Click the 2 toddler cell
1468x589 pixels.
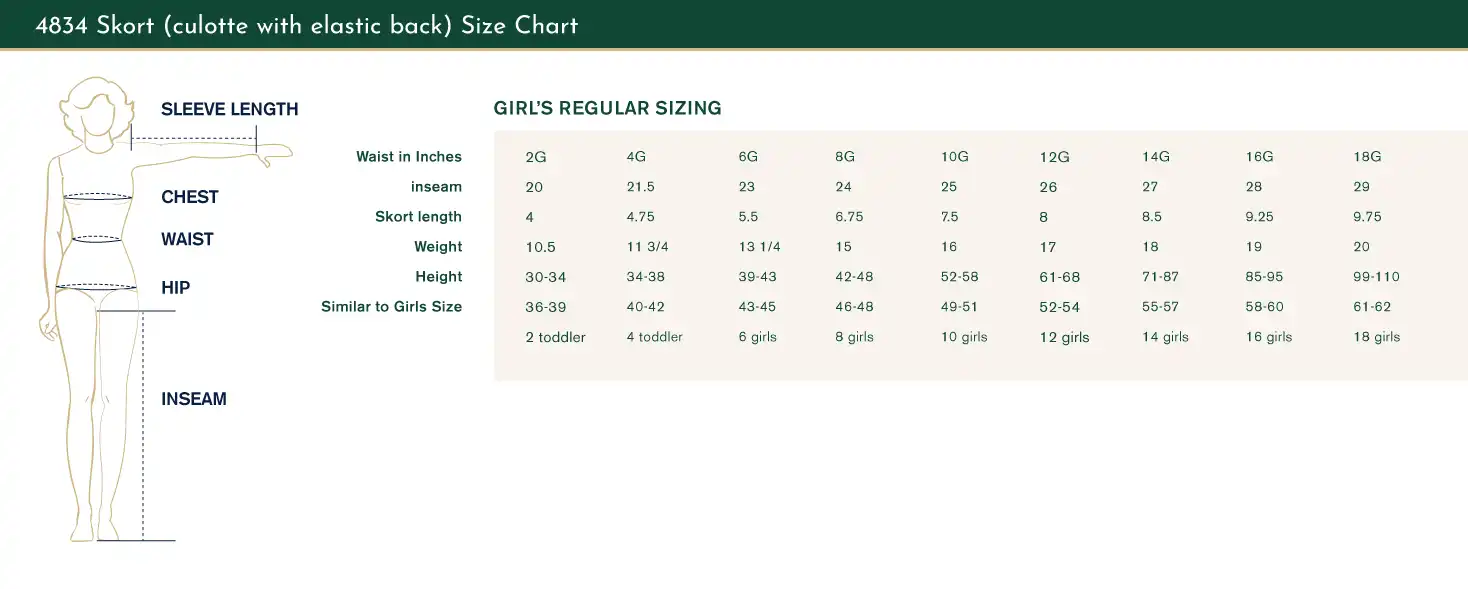(555, 337)
